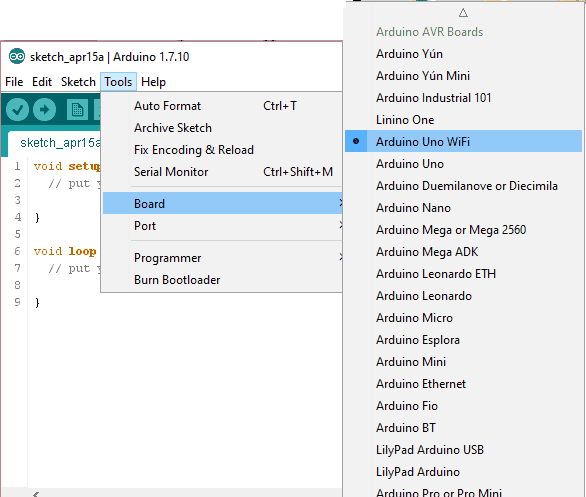Open the File menu
Viewport: 586px width, 497px height.
tap(14, 82)
